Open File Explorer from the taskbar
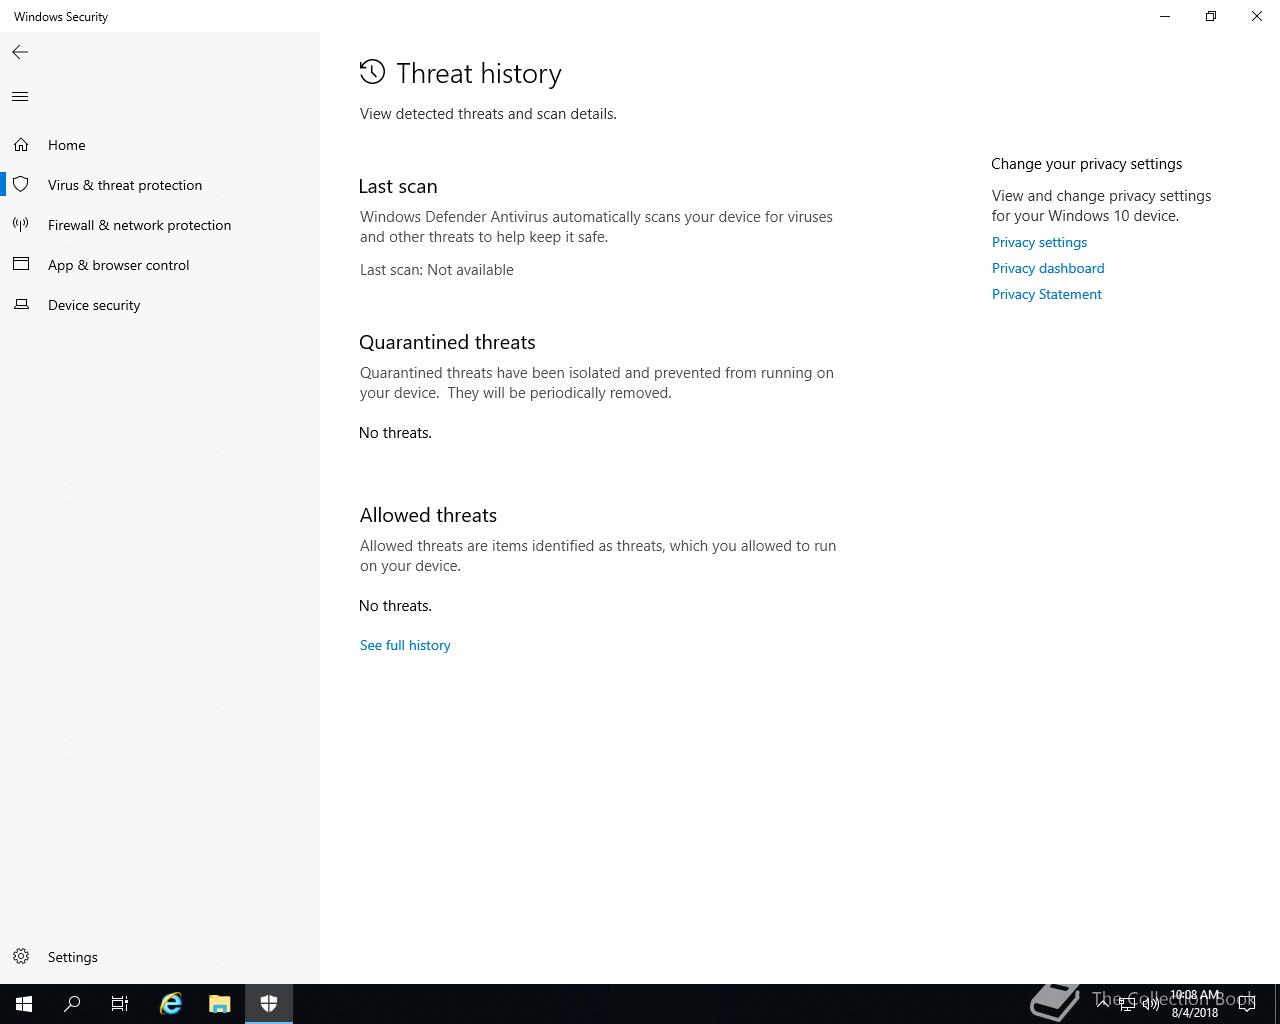Image resolution: width=1280 pixels, height=1024 pixels. (219, 1004)
